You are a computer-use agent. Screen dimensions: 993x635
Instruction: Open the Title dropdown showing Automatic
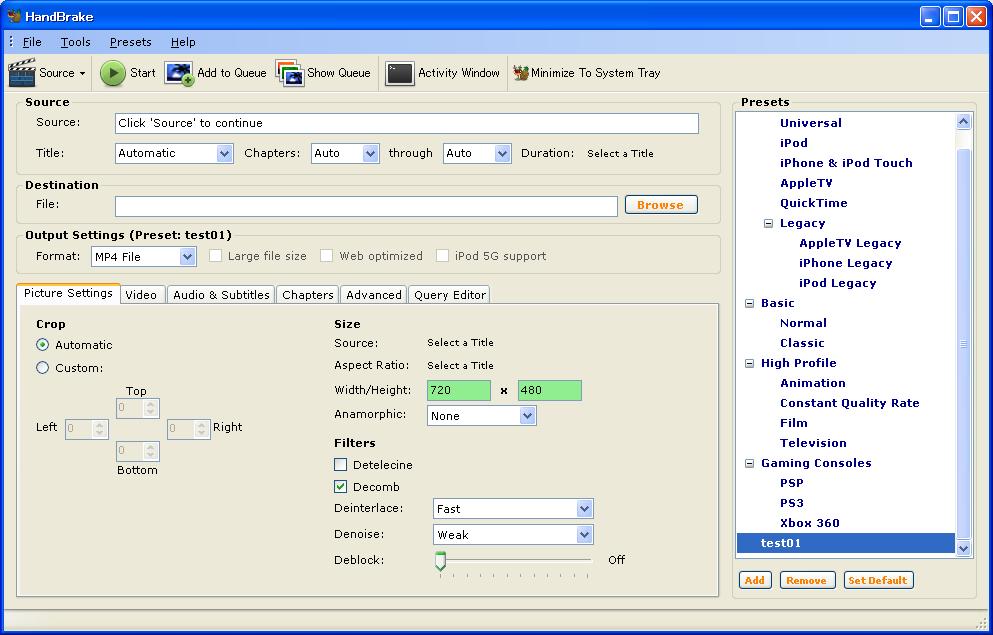[x=174, y=153]
